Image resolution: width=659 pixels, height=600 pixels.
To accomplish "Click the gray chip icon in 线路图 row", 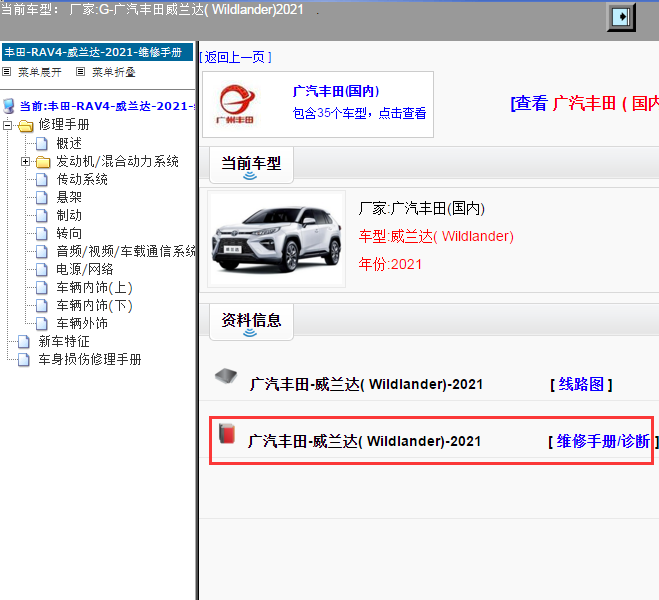I will [x=226, y=376].
